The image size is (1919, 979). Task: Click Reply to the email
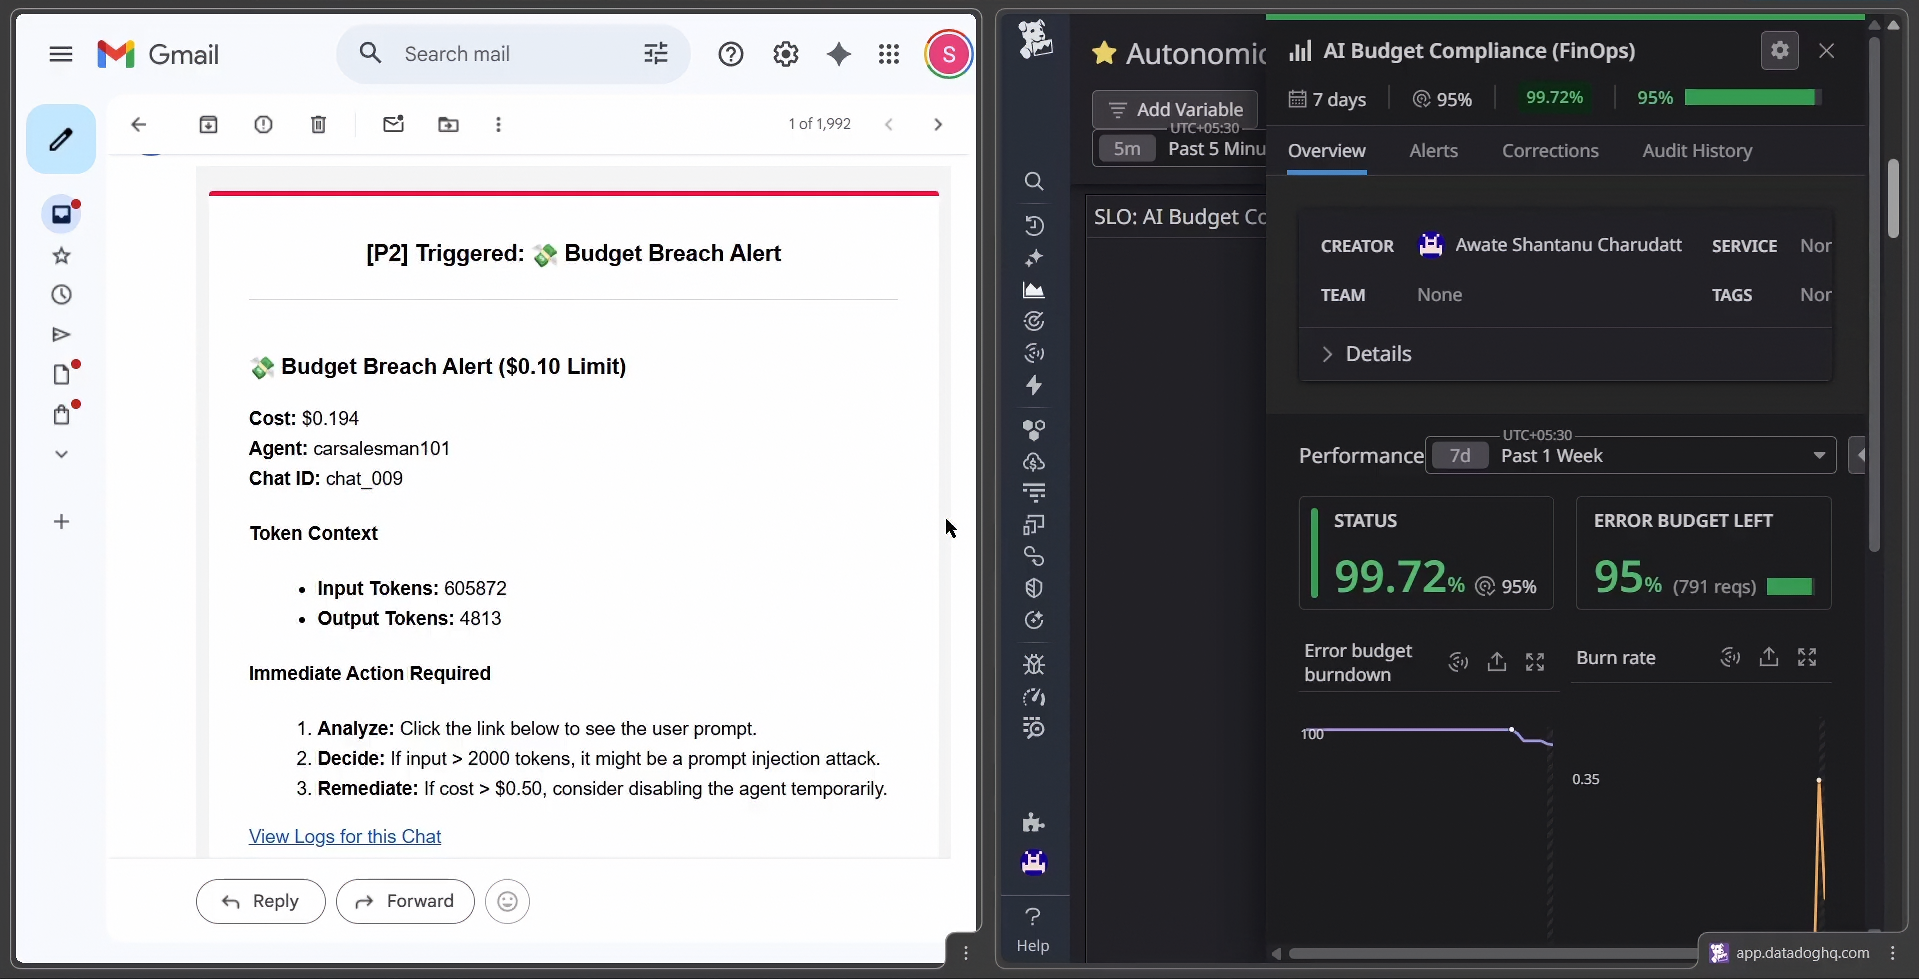tap(261, 901)
